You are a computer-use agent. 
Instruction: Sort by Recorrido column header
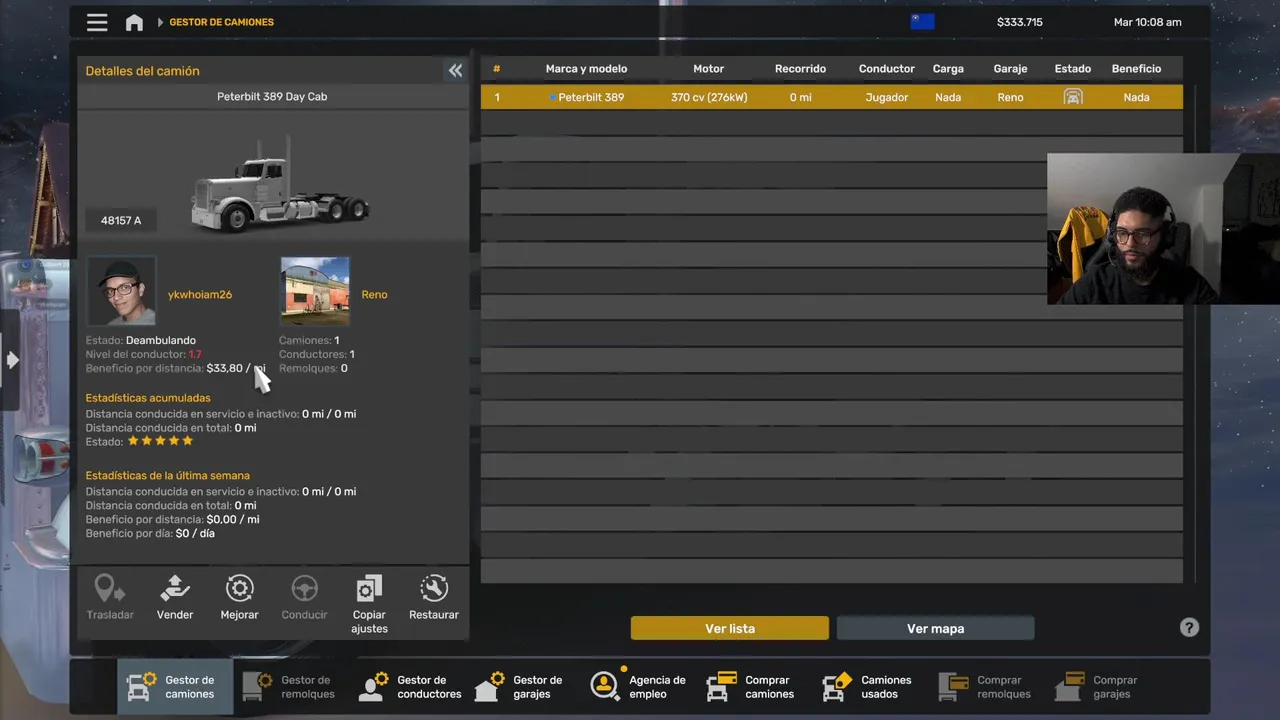pos(800,69)
